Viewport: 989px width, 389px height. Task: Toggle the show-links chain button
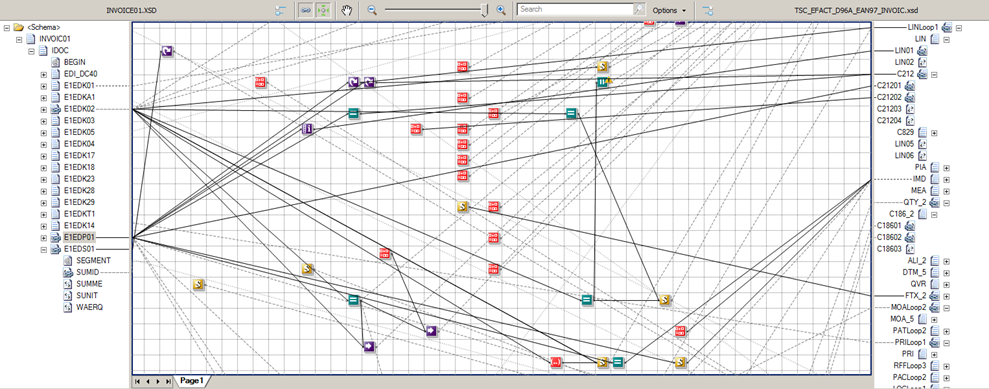click(305, 10)
